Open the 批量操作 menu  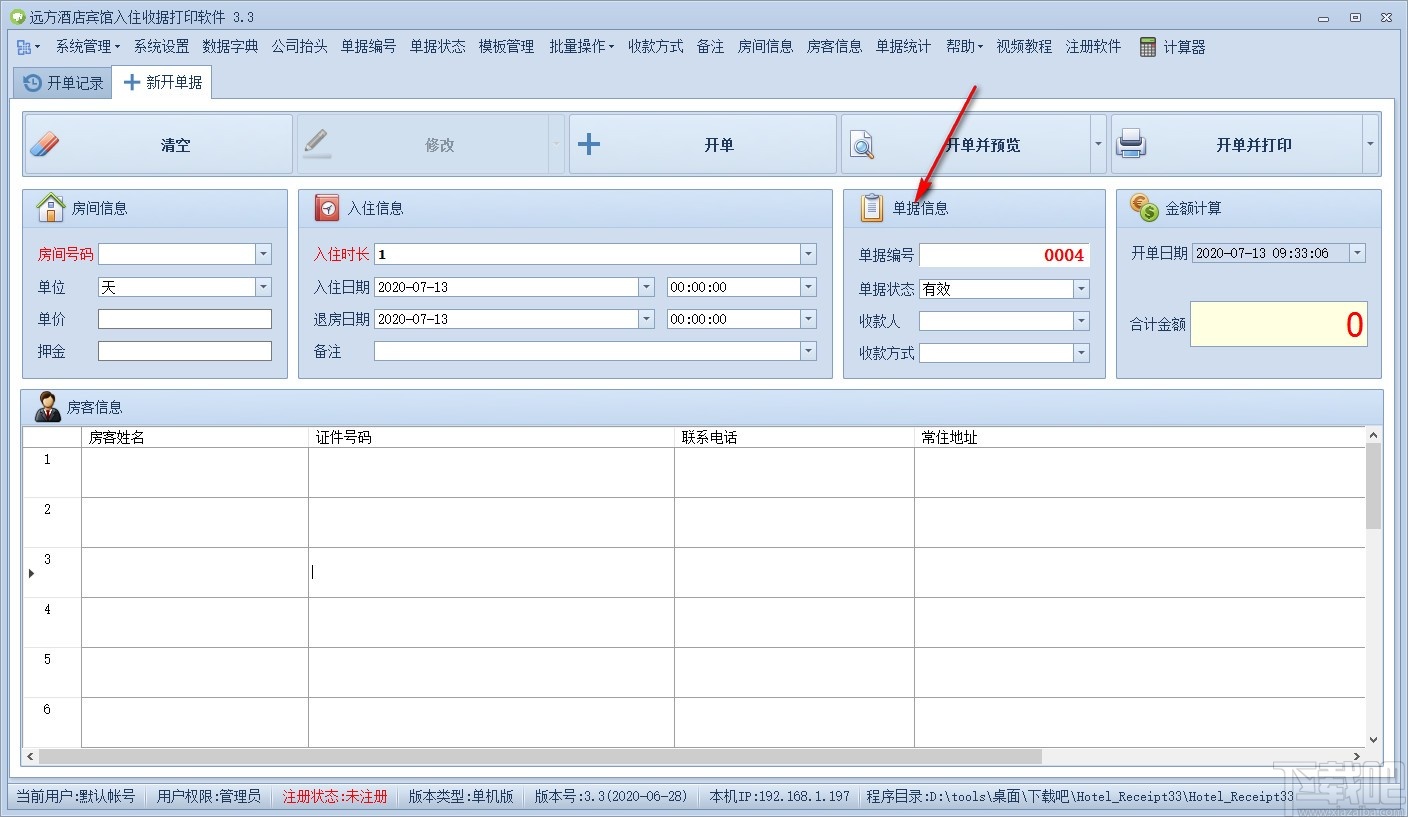[581, 47]
